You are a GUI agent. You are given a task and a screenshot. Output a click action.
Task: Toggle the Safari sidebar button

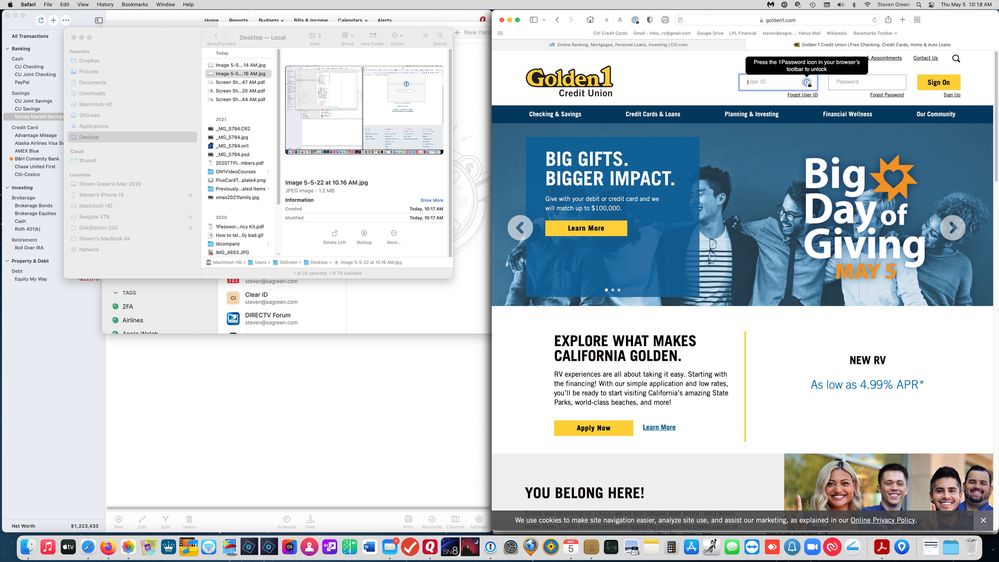[x=533, y=20]
